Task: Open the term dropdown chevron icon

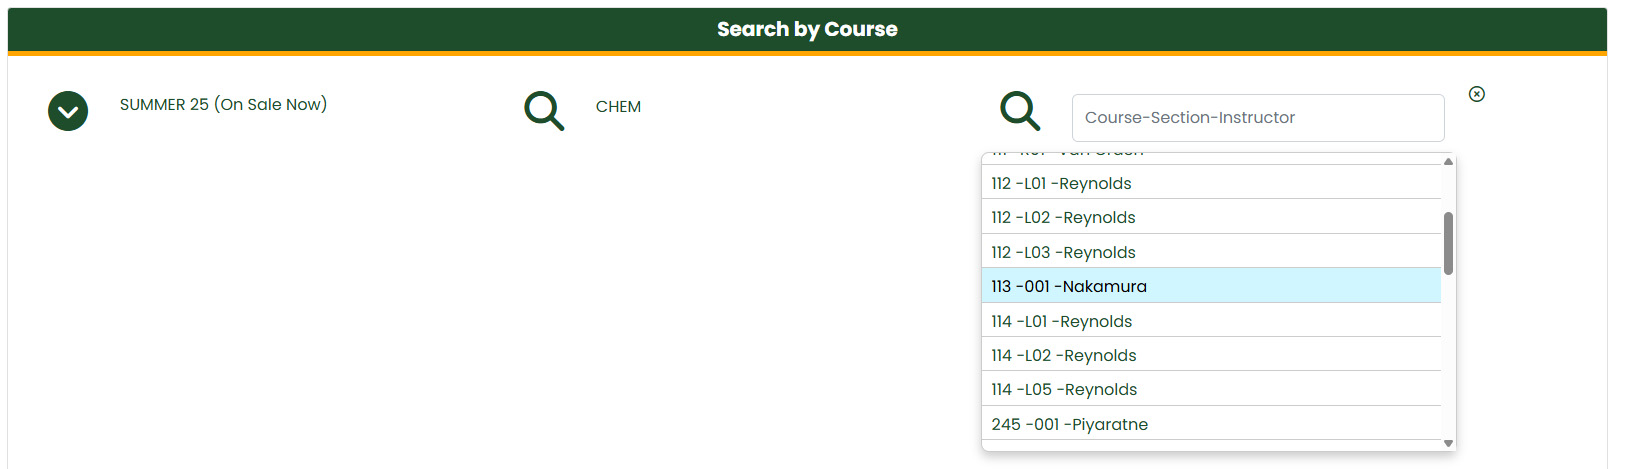Action: click(68, 111)
